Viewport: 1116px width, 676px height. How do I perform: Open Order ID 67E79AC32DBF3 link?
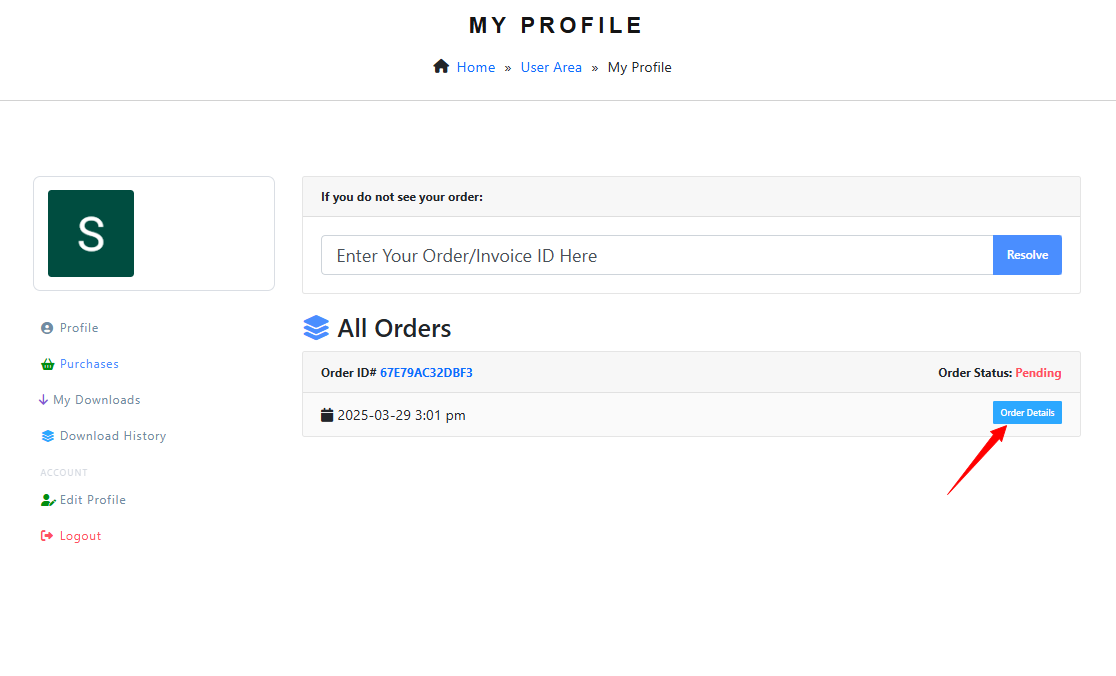[x=426, y=373]
